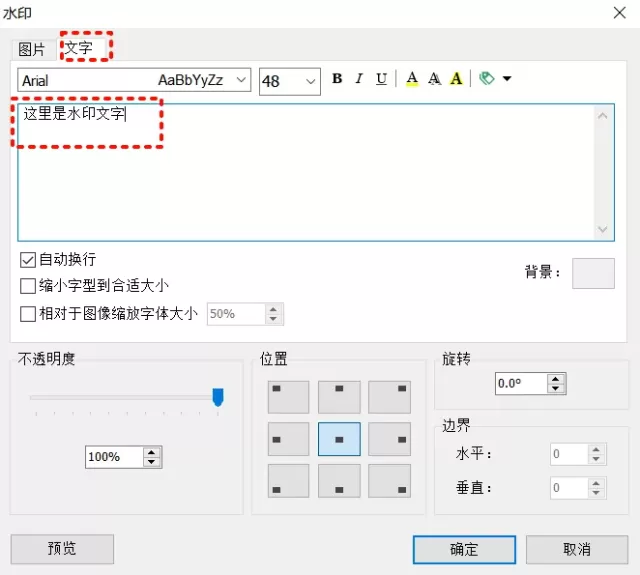Viewport: 640px width, 575px height.
Task: Switch to the 图片 tab
Action: (32, 49)
